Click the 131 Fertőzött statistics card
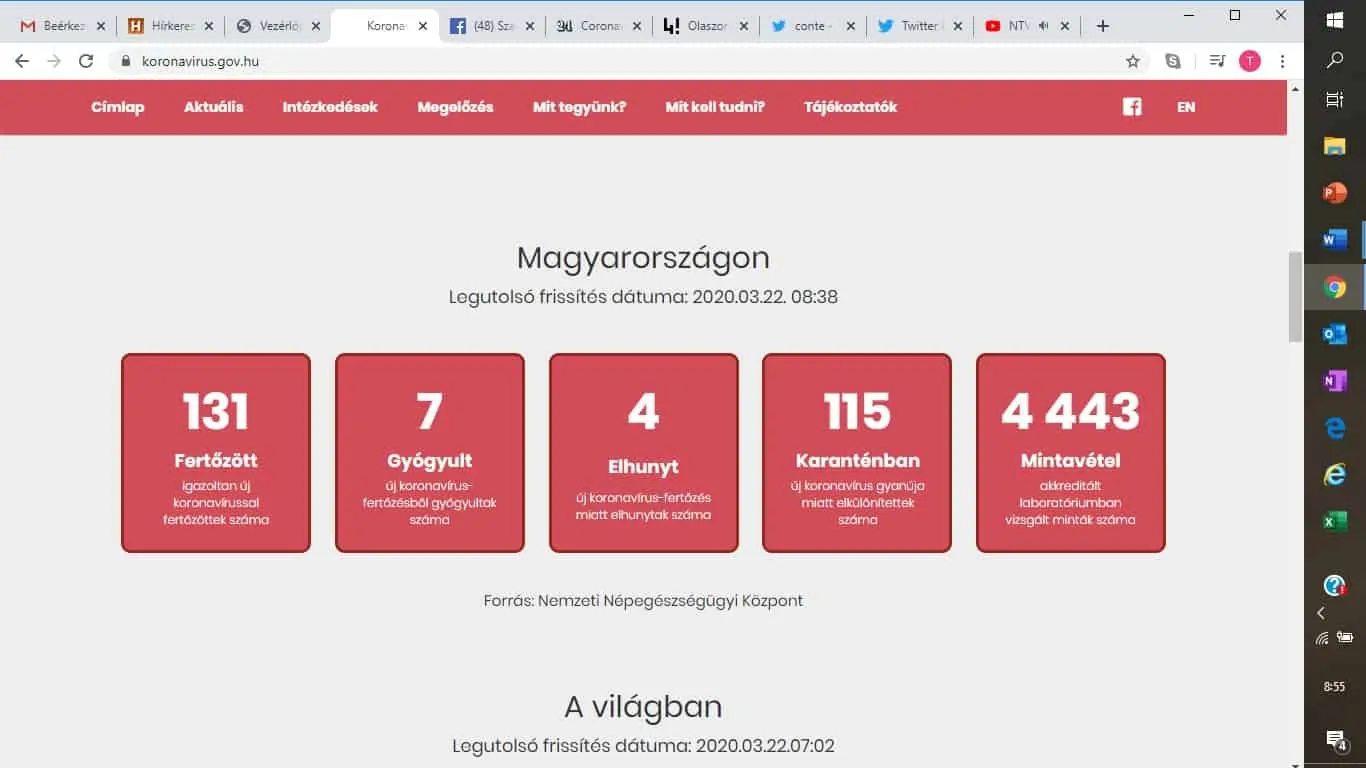The height and width of the screenshot is (768, 1366). point(216,452)
